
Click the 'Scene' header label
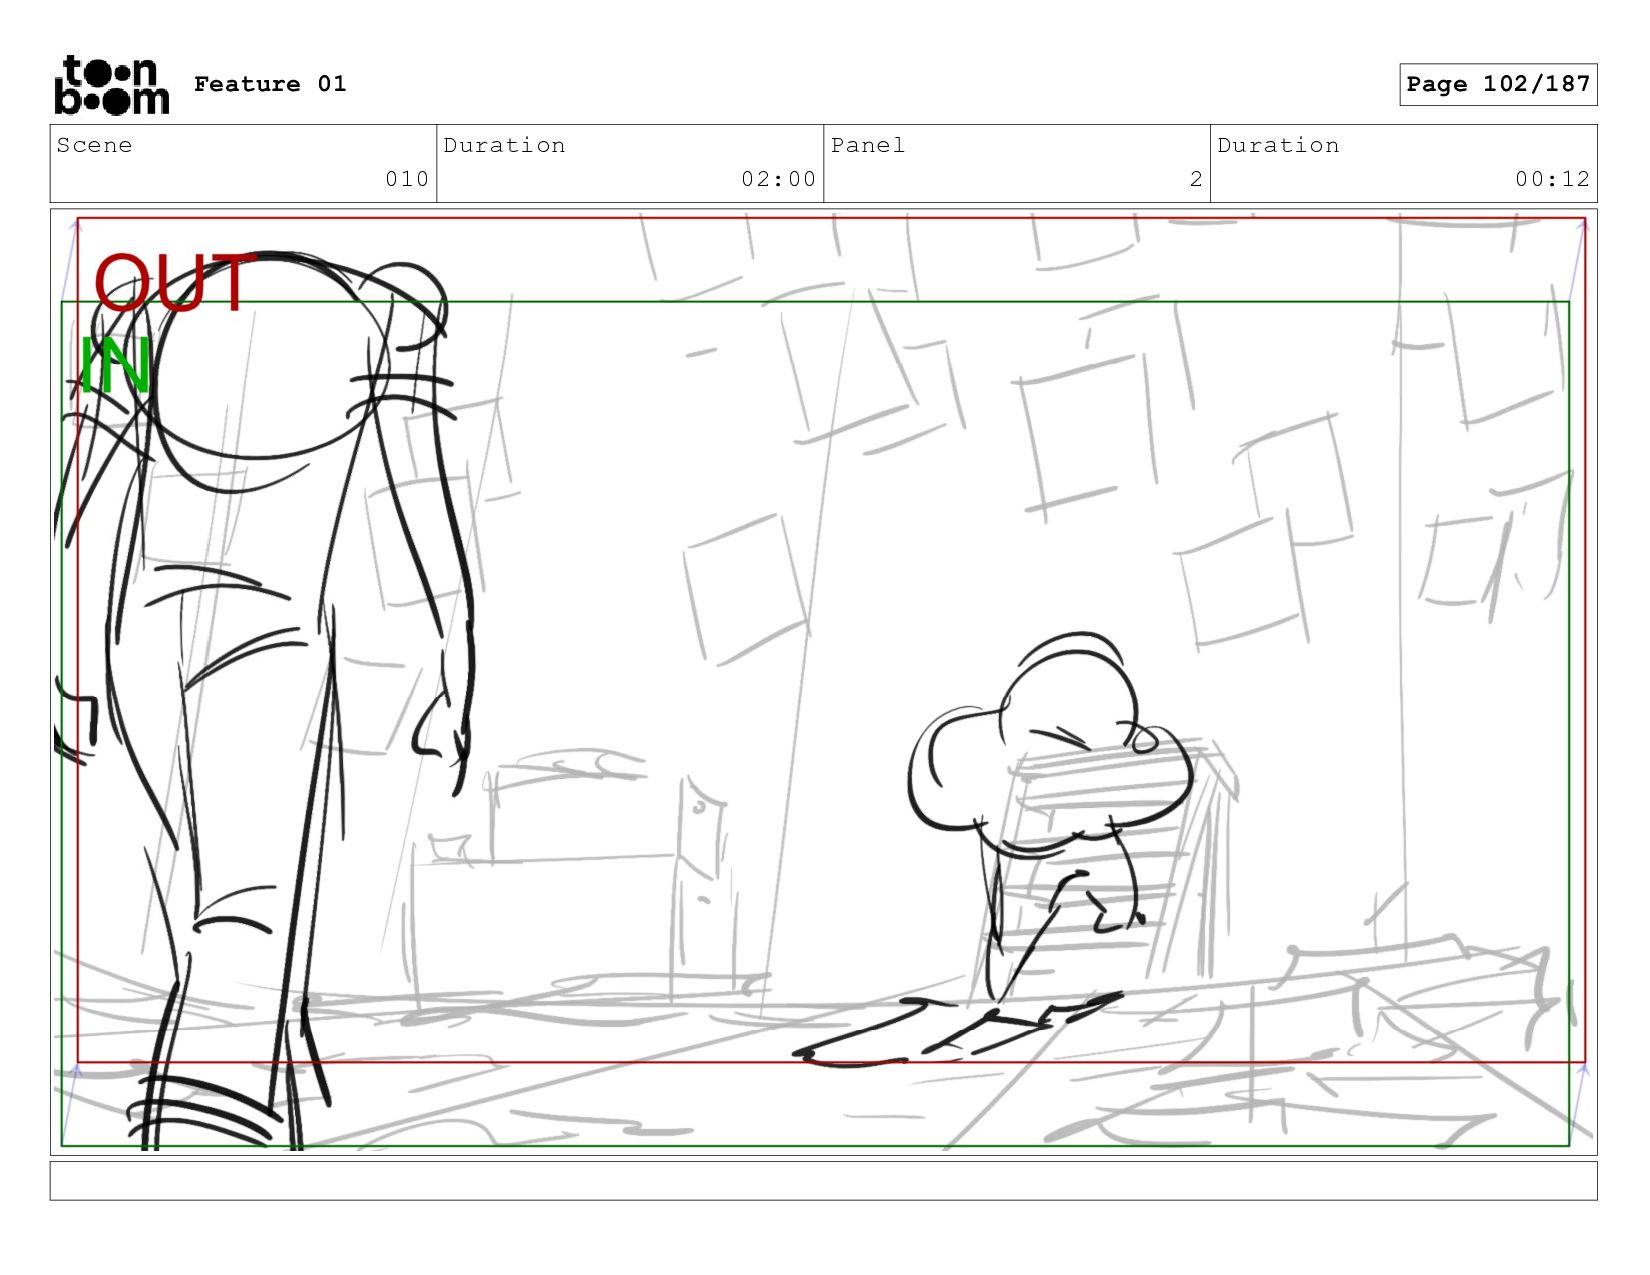point(94,145)
